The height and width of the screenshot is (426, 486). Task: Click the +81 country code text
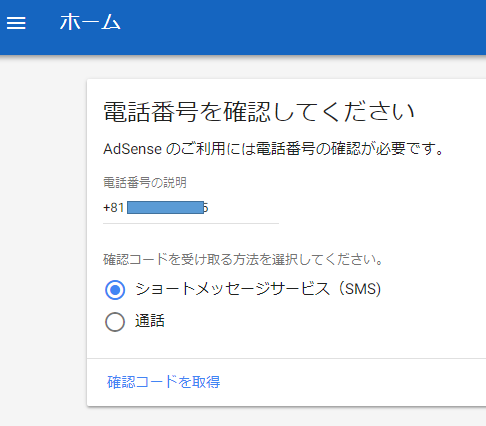point(114,208)
